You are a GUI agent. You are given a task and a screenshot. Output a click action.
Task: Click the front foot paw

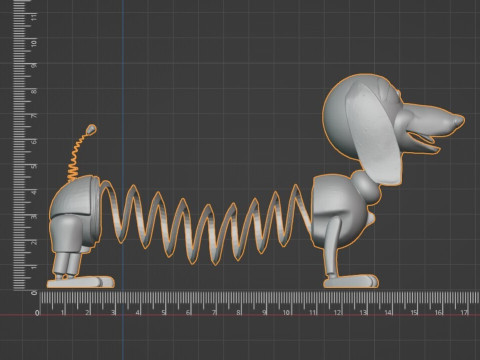351,281
